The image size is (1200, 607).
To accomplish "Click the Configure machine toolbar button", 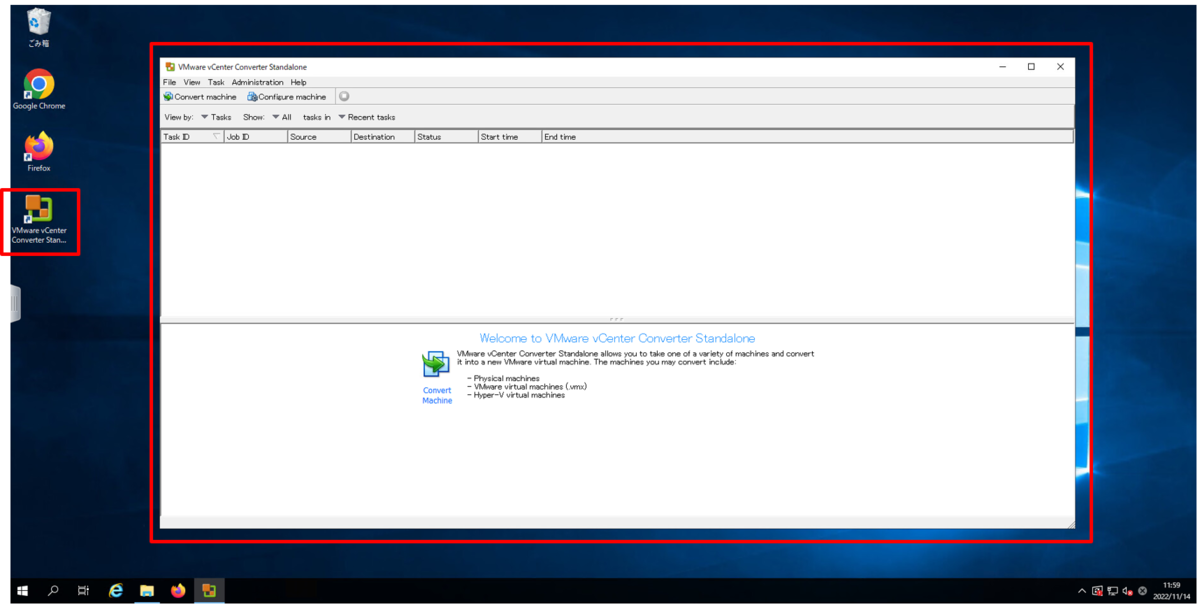I will coord(287,97).
